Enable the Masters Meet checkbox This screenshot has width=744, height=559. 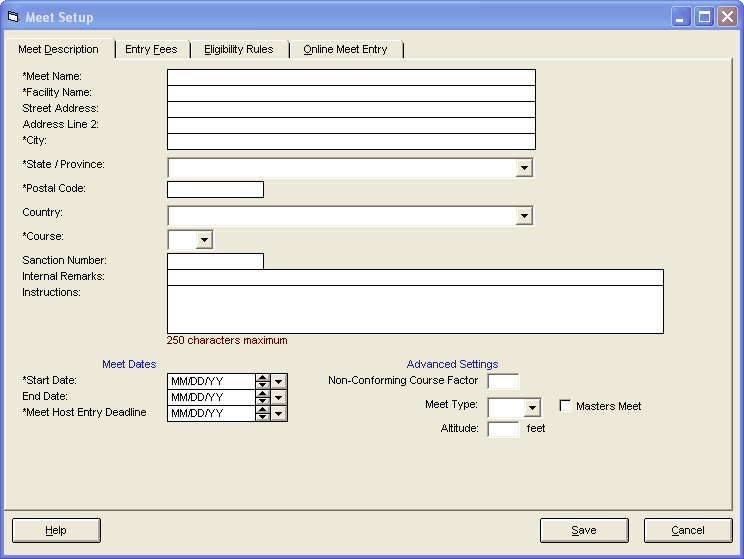566,406
